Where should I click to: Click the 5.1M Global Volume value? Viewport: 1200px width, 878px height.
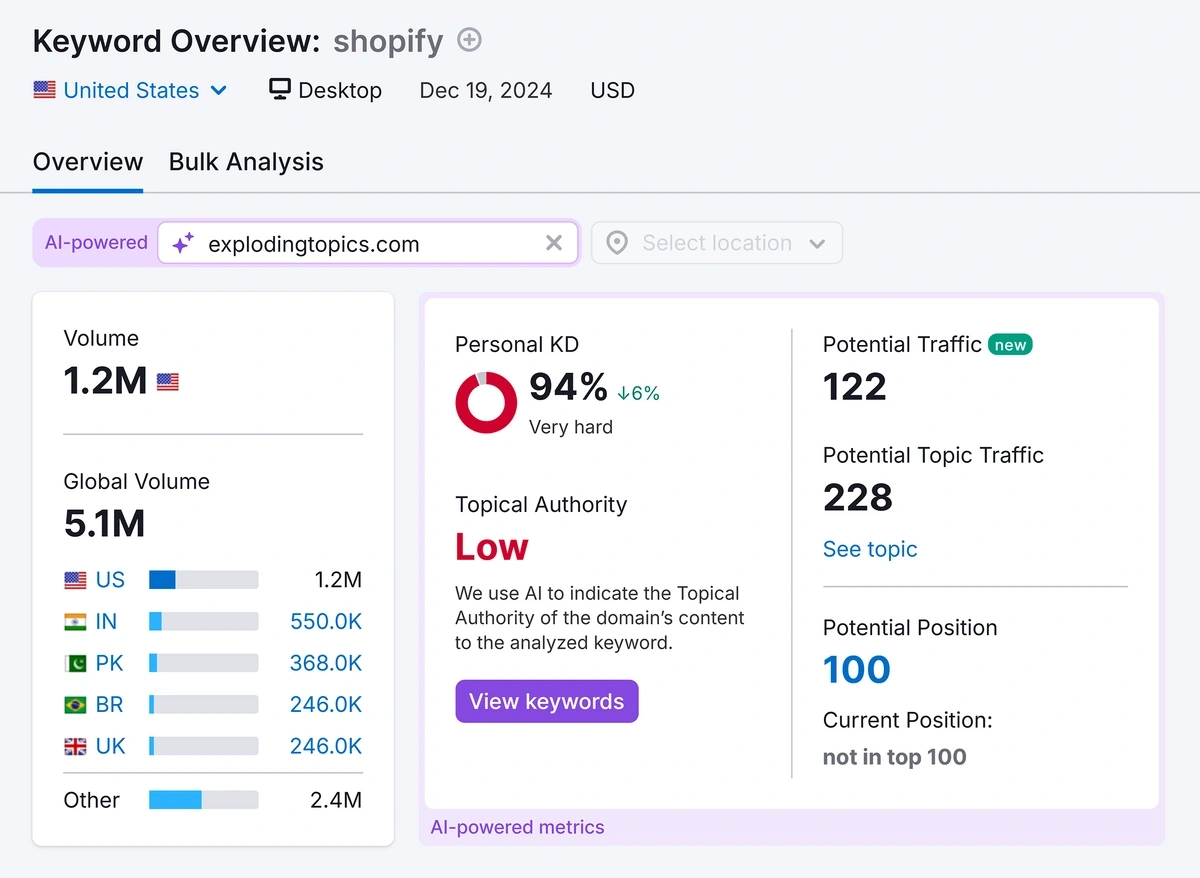pos(104,523)
